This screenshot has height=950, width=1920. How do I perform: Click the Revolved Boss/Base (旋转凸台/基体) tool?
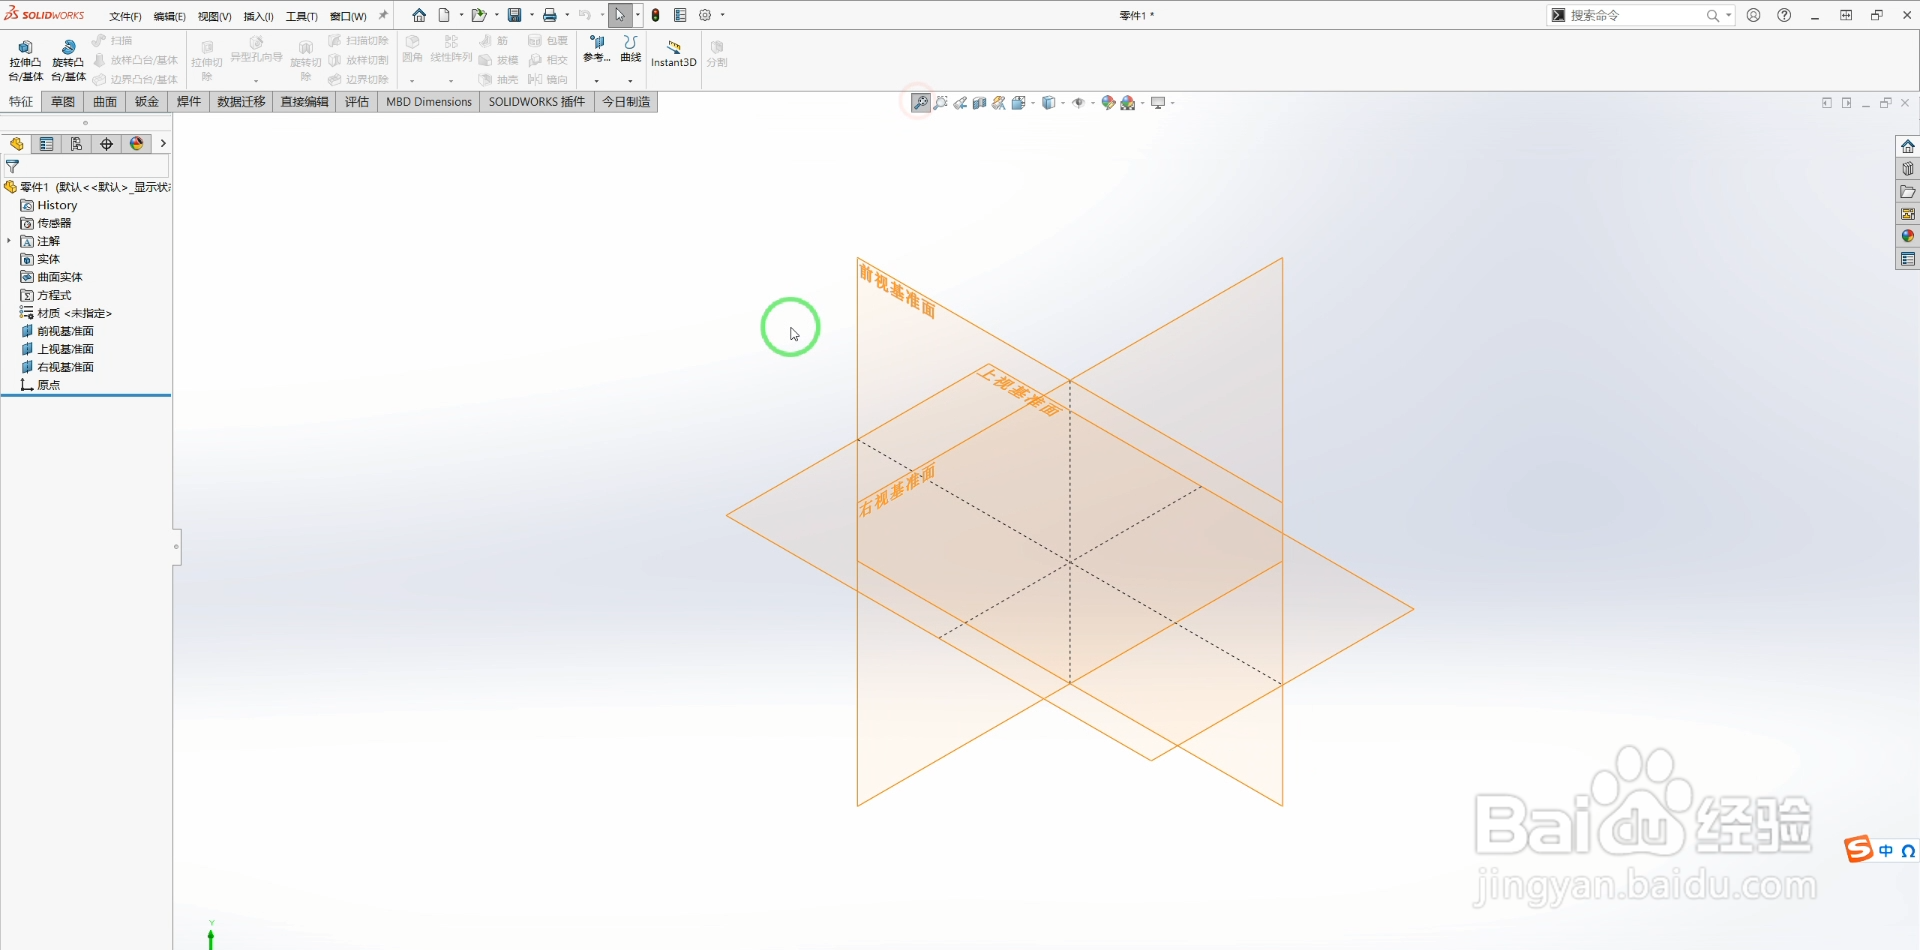(69, 61)
